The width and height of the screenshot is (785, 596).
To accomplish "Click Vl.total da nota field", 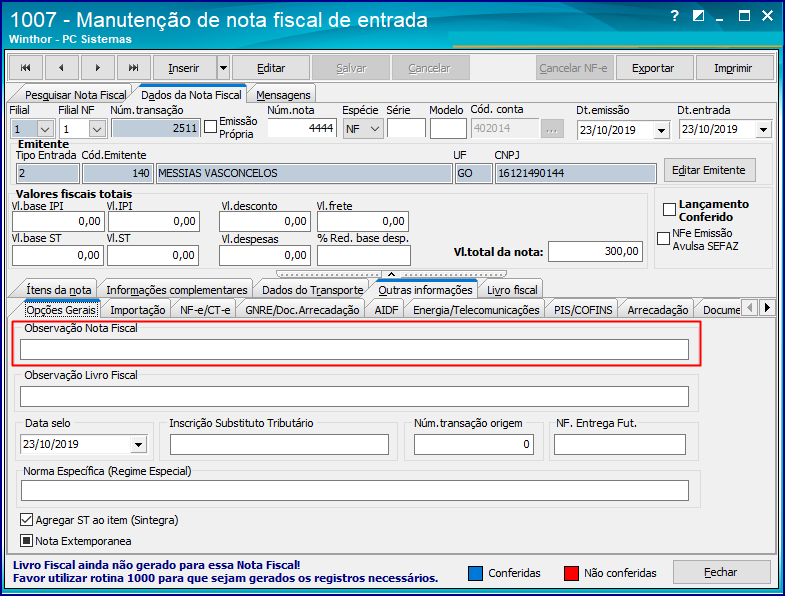I will [x=595, y=251].
